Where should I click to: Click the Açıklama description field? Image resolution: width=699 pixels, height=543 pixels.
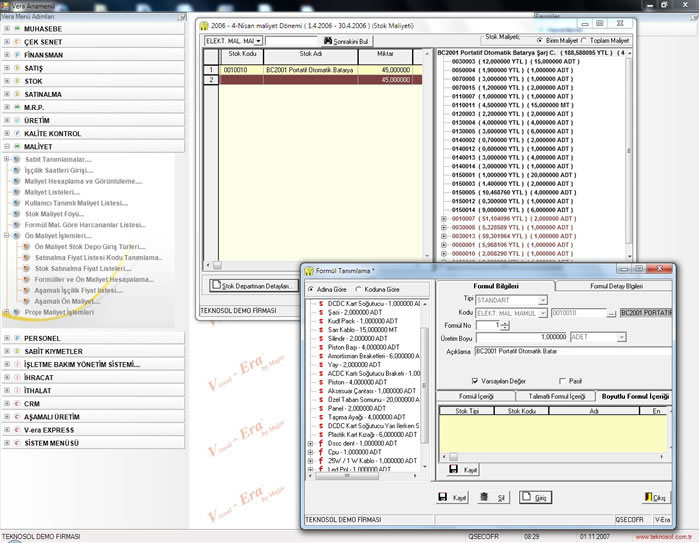pyautogui.click(x=573, y=352)
